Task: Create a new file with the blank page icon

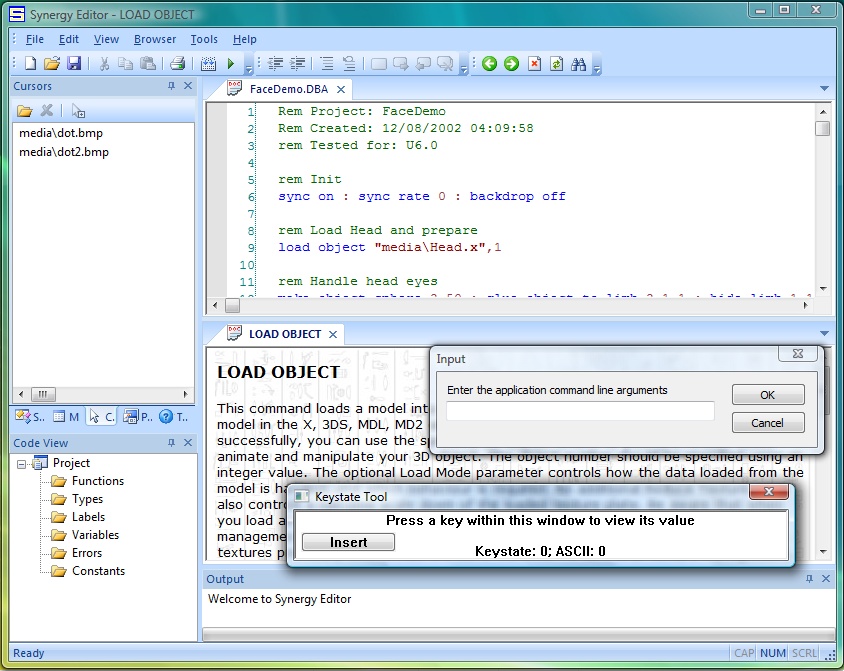Action: pyautogui.click(x=31, y=63)
